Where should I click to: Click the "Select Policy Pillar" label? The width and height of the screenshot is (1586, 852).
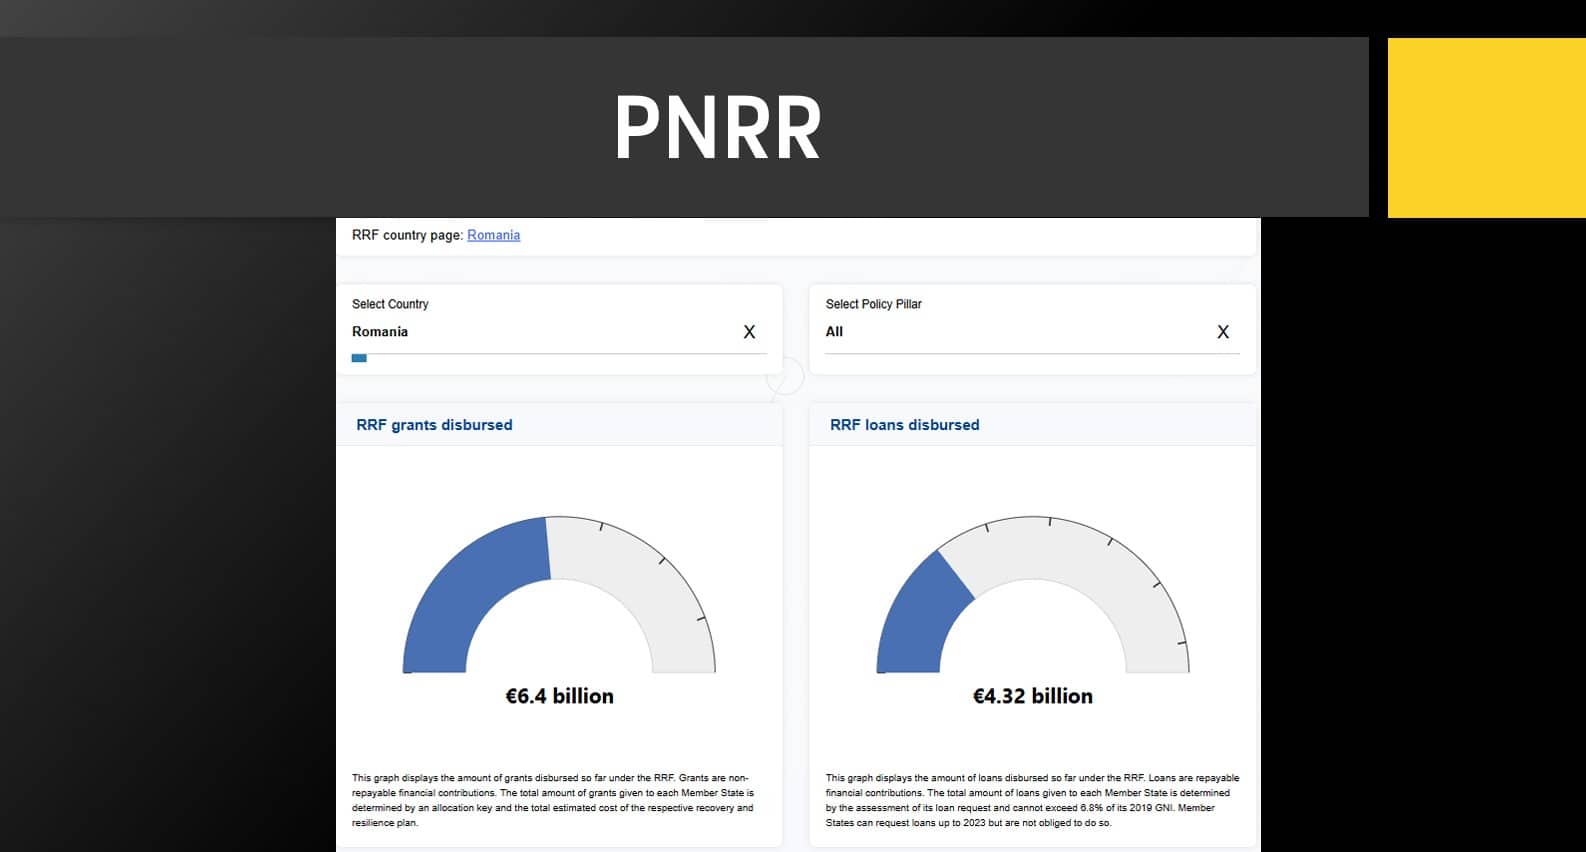point(873,304)
